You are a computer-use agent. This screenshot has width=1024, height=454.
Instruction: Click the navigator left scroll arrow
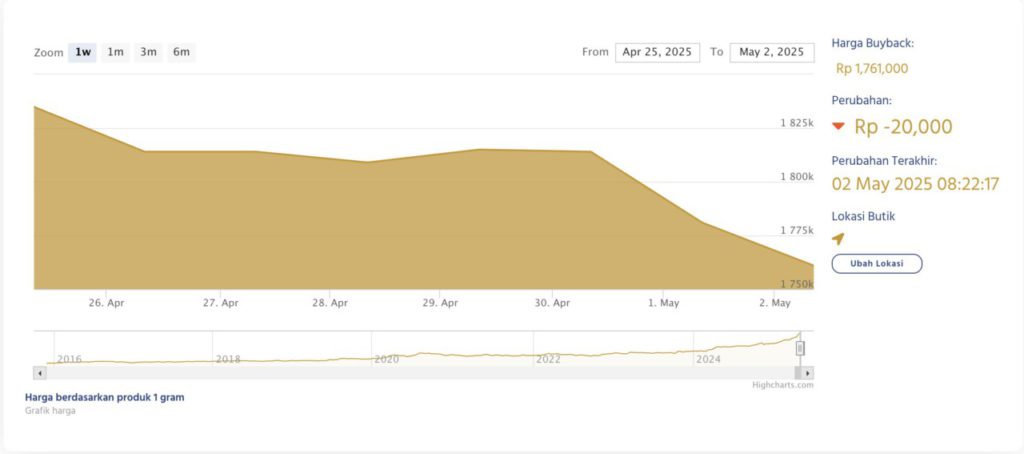click(x=39, y=373)
